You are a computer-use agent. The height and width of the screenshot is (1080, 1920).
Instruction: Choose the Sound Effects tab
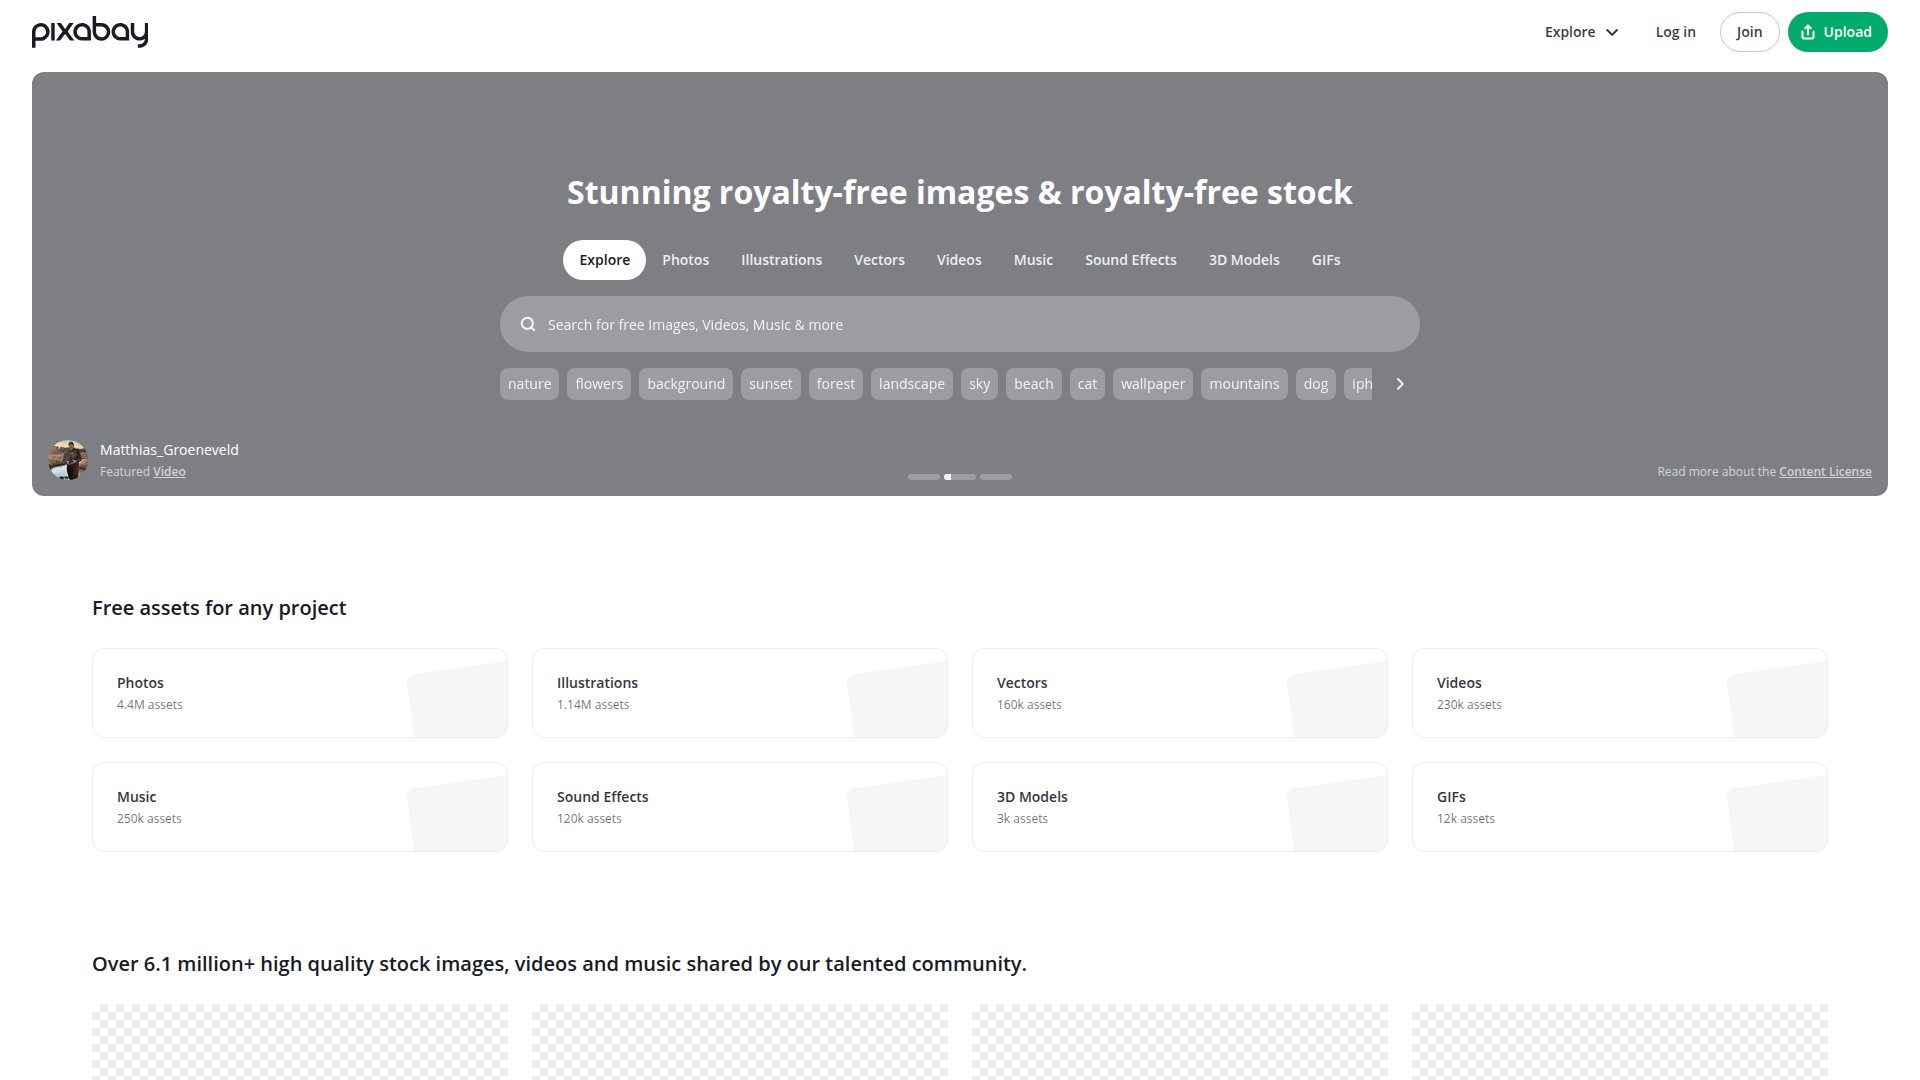pos(1131,260)
